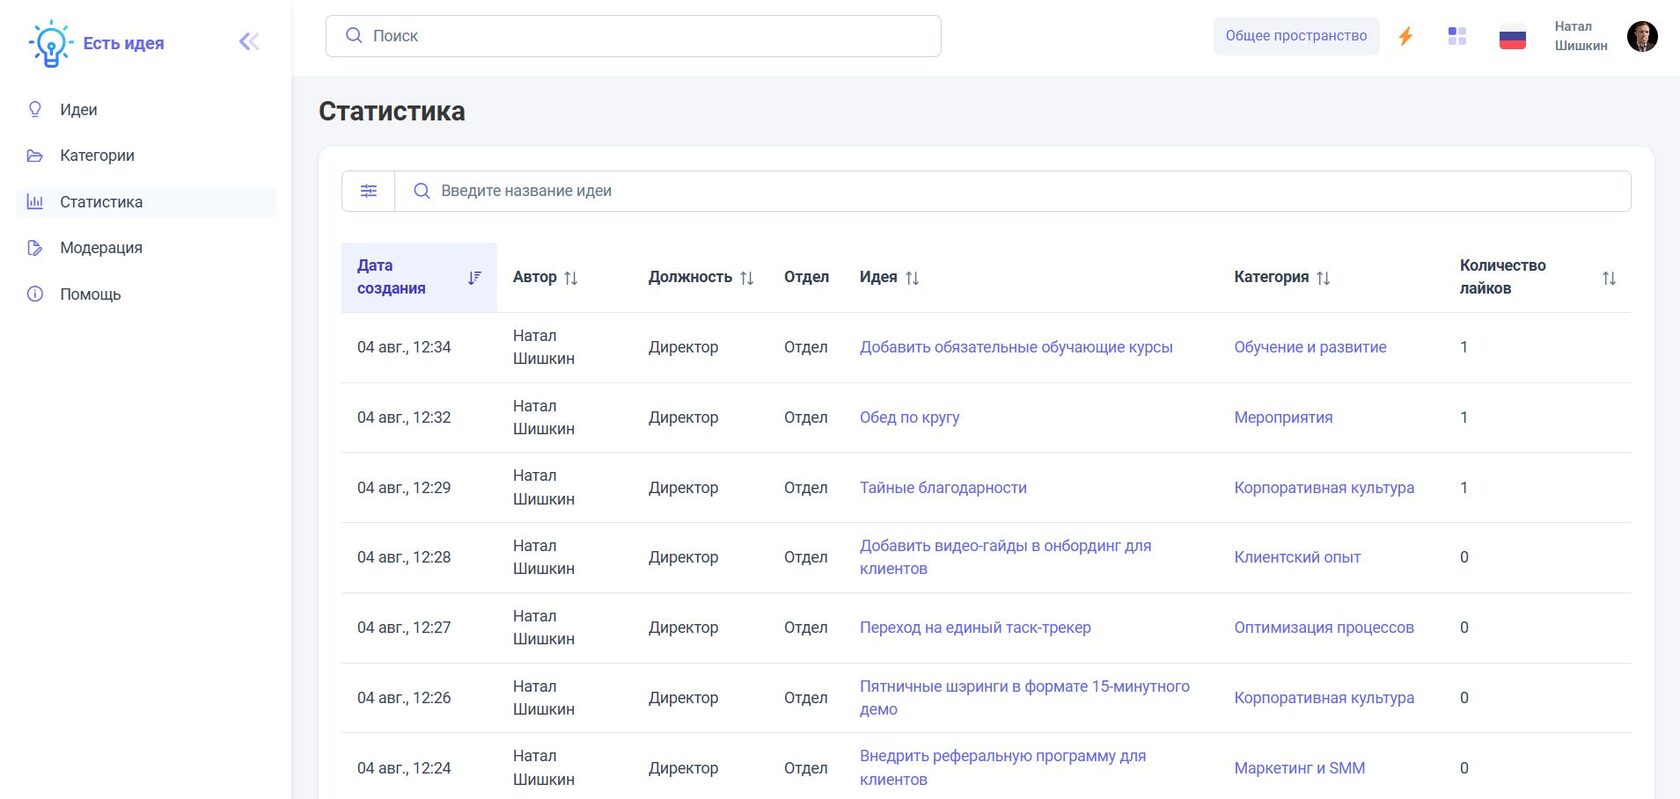Click the Есть идея lightbulb logo
1680x799 pixels.
[50, 43]
